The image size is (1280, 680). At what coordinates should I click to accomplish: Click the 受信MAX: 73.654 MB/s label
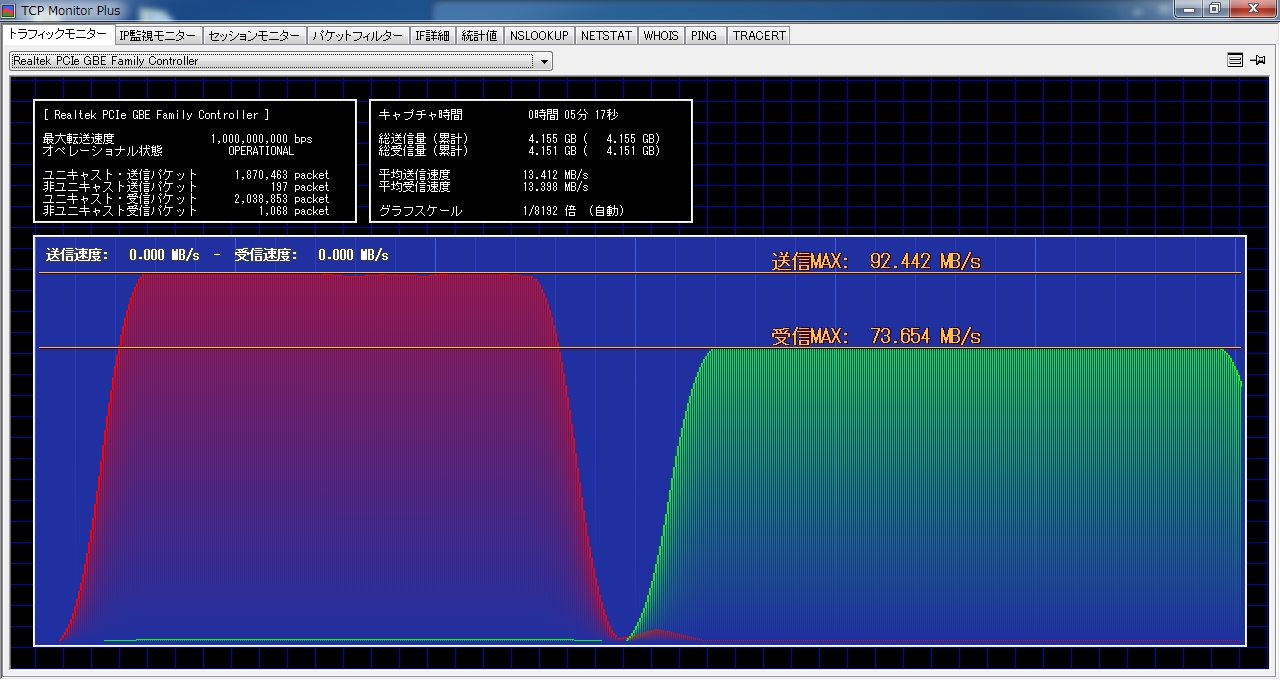pos(876,336)
